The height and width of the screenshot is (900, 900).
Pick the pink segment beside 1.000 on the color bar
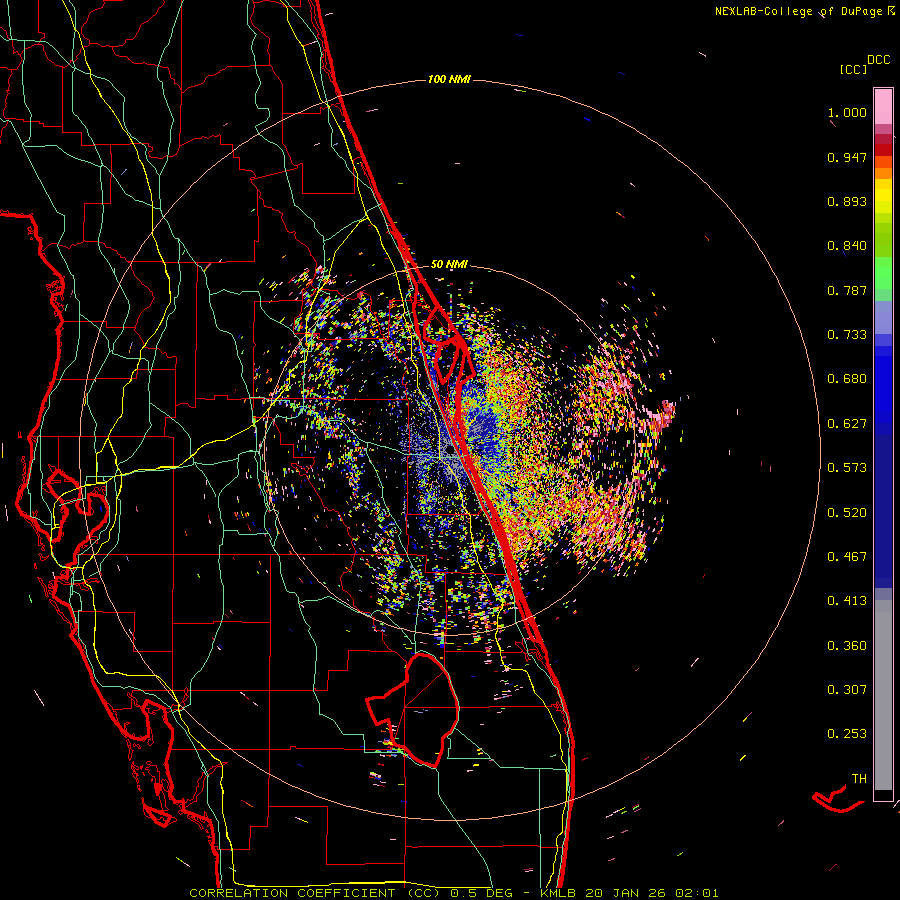tap(883, 107)
